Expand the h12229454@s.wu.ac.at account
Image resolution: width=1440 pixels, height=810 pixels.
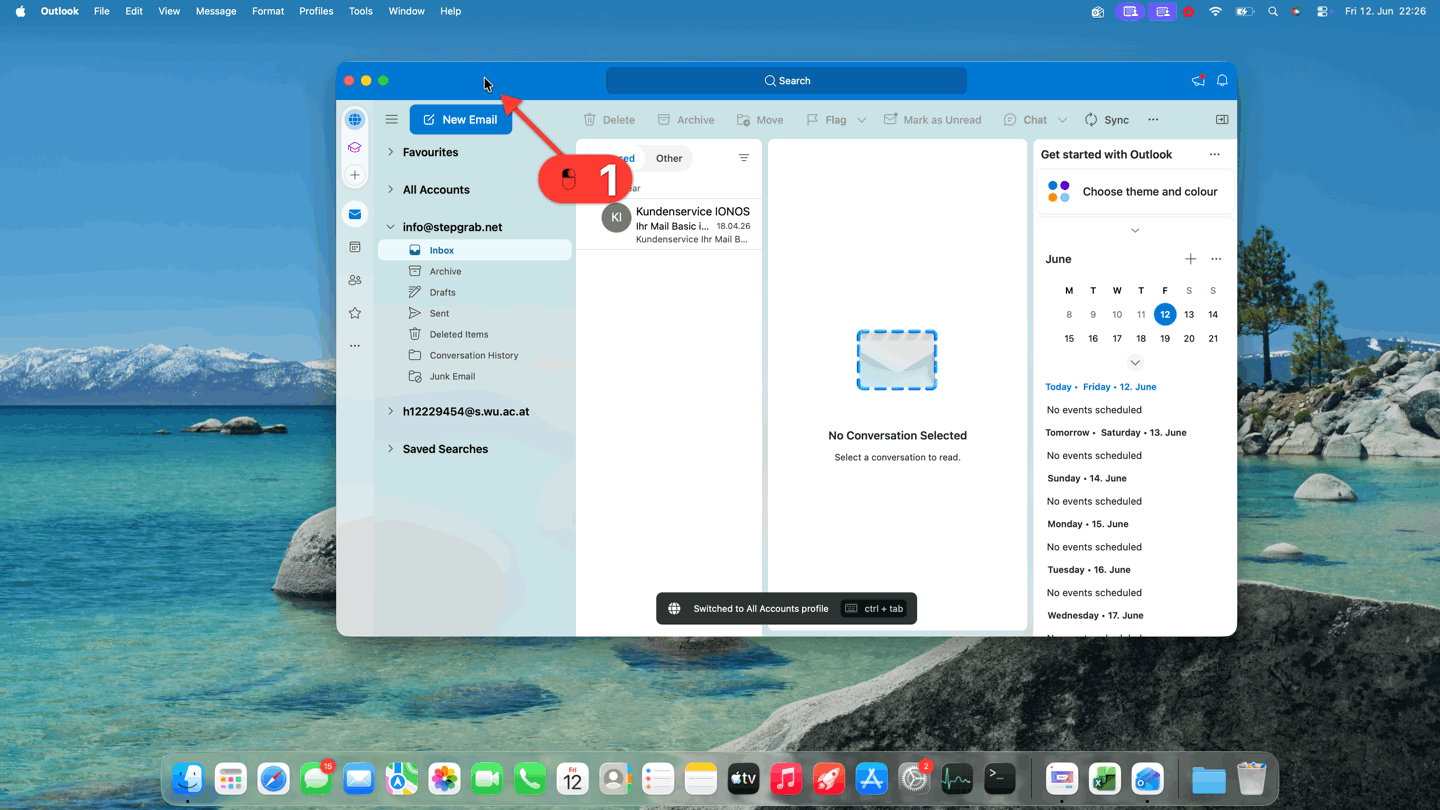coord(390,411)
